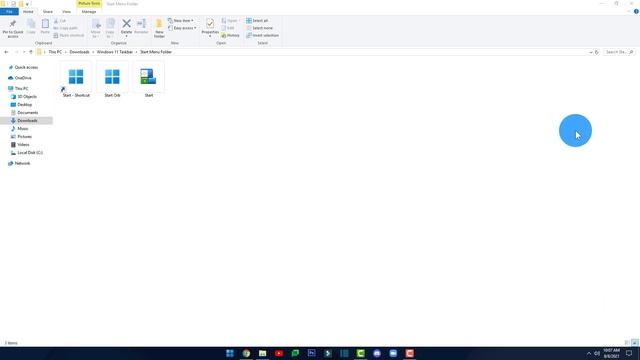Open Photoshop from the taskbar
Viewport: 640px width, 360px height.
(x=311, y=353)
